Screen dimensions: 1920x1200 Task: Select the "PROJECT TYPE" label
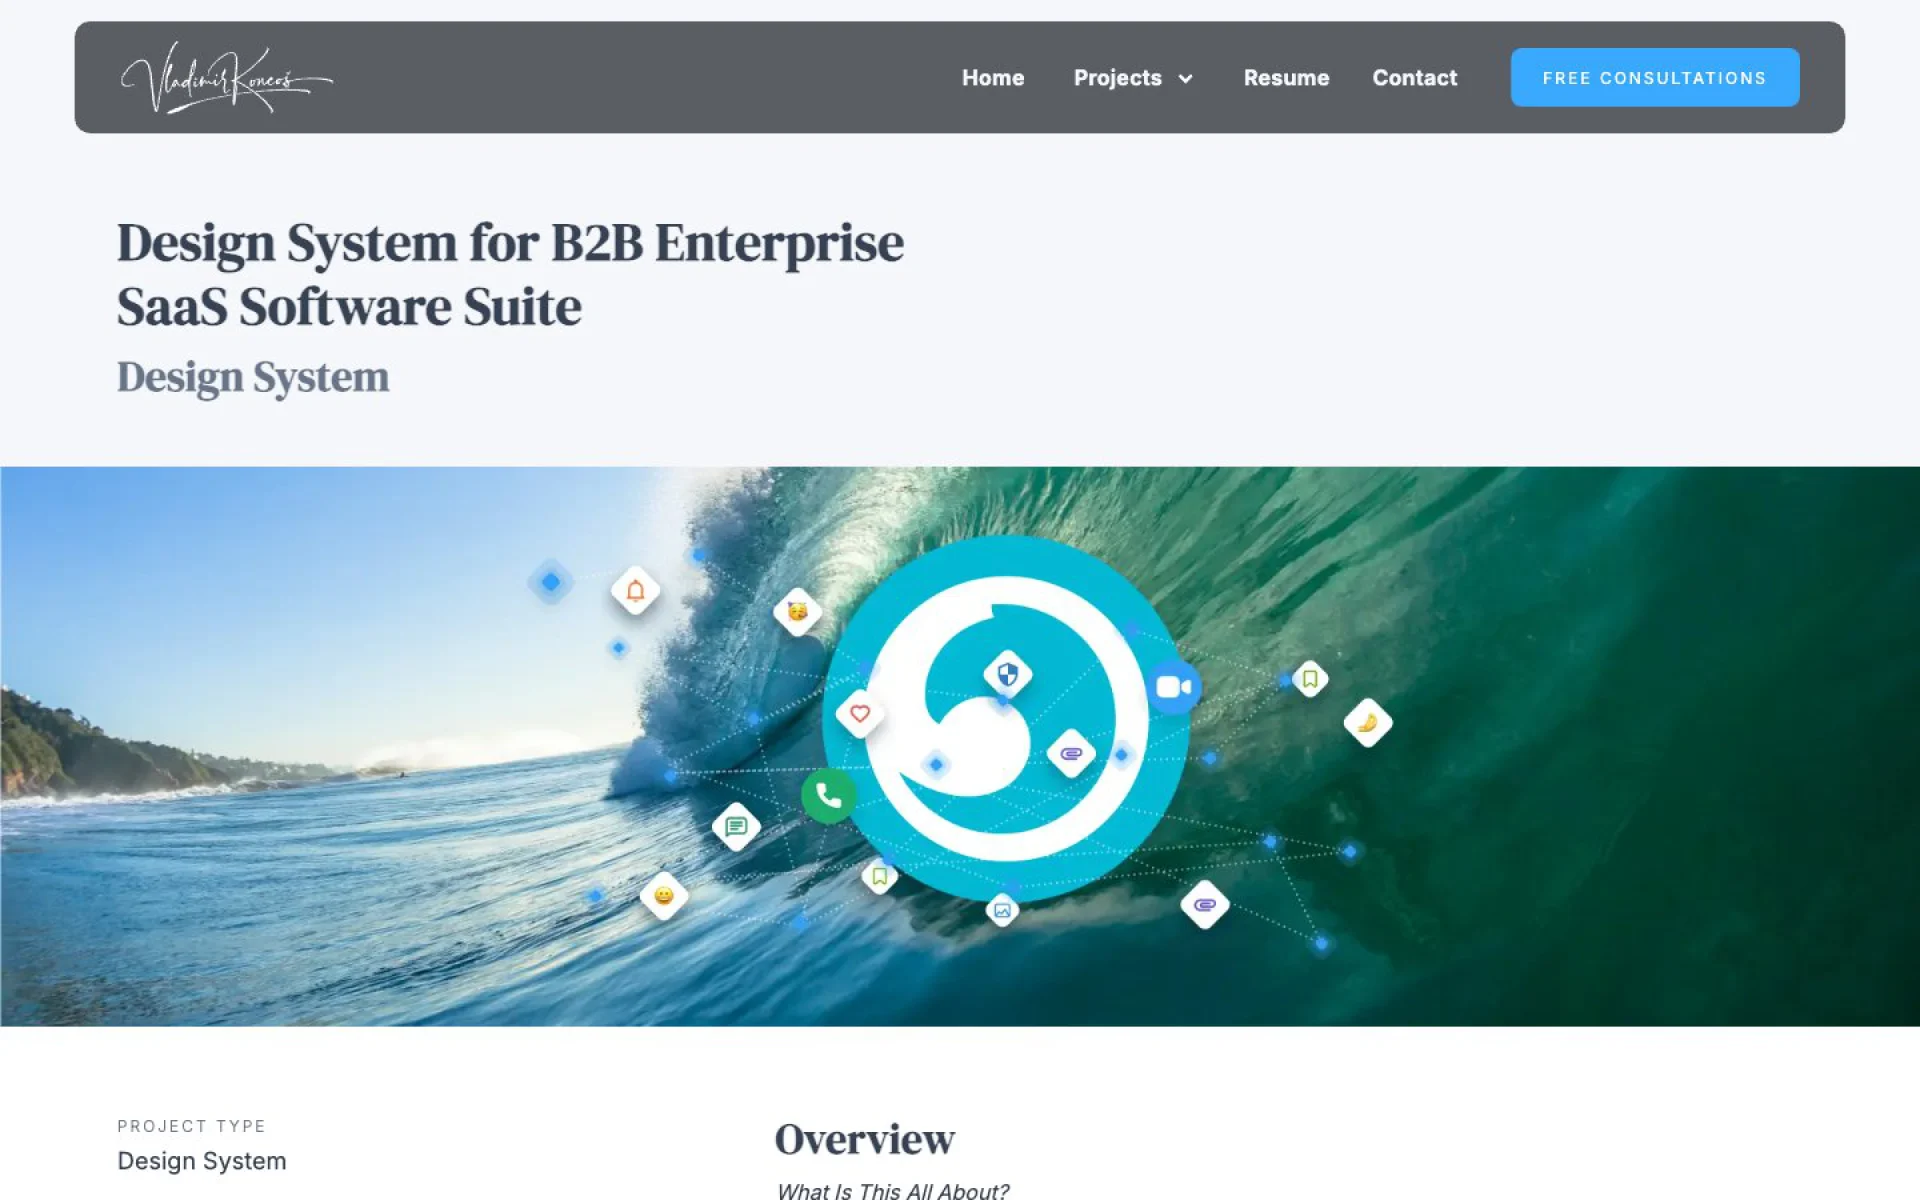tap(192, 1126)
